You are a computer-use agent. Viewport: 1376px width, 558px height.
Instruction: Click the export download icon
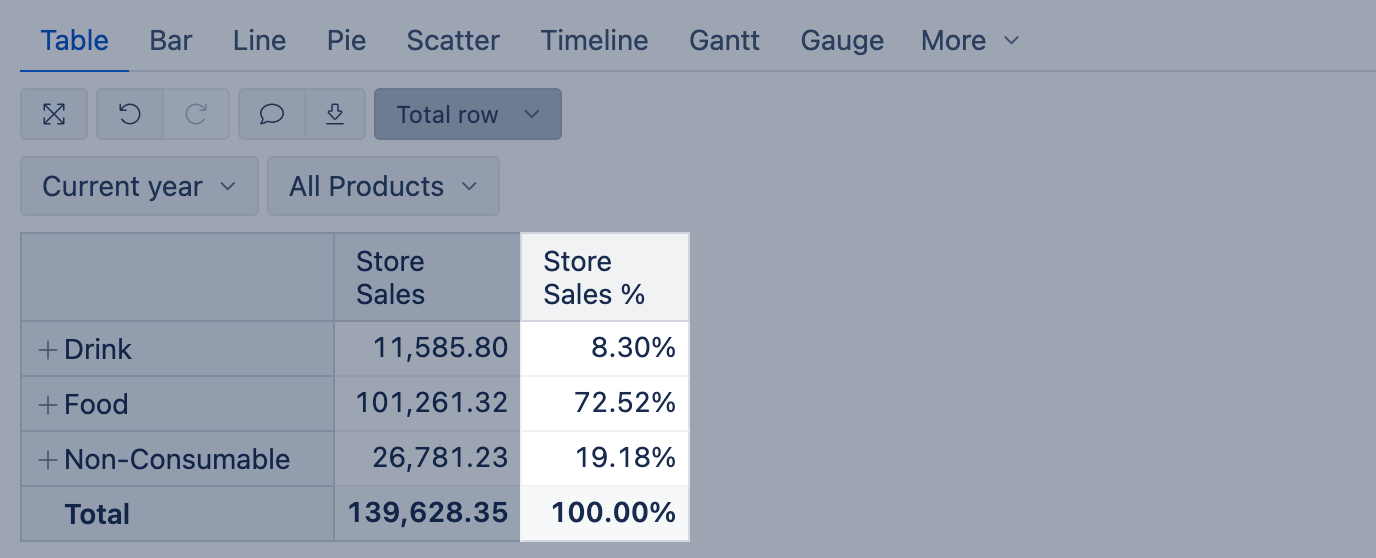pyautogui.click(x=336, y=114)
